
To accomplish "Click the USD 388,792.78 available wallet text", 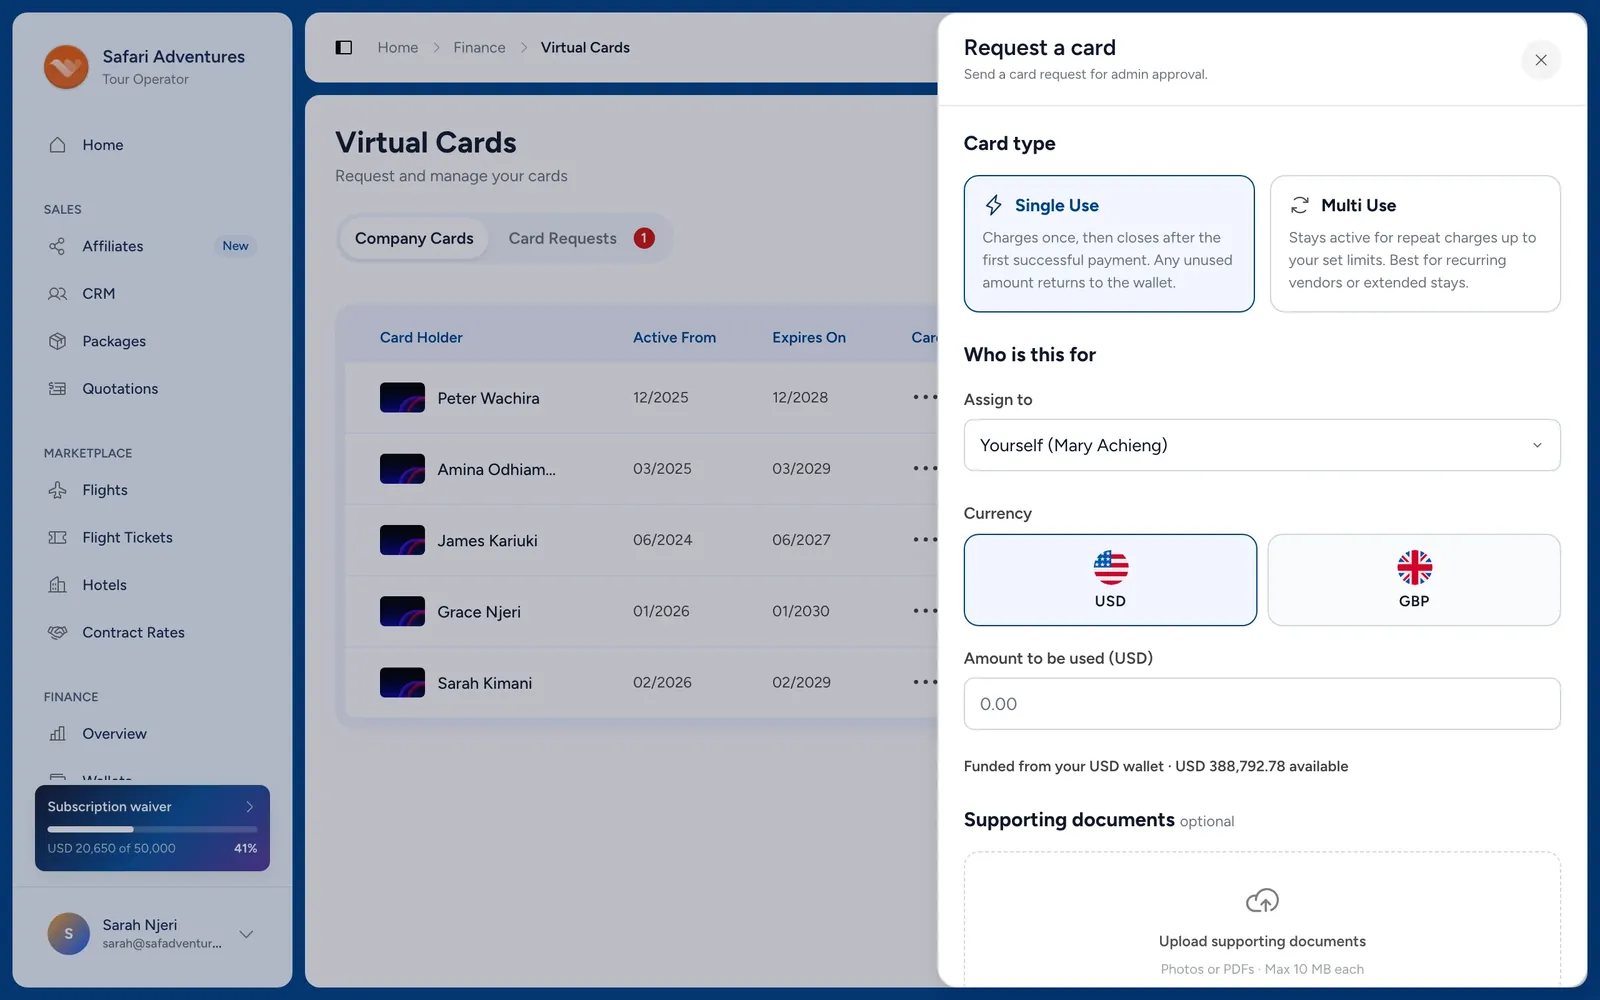I will (x=1262, y=766).
